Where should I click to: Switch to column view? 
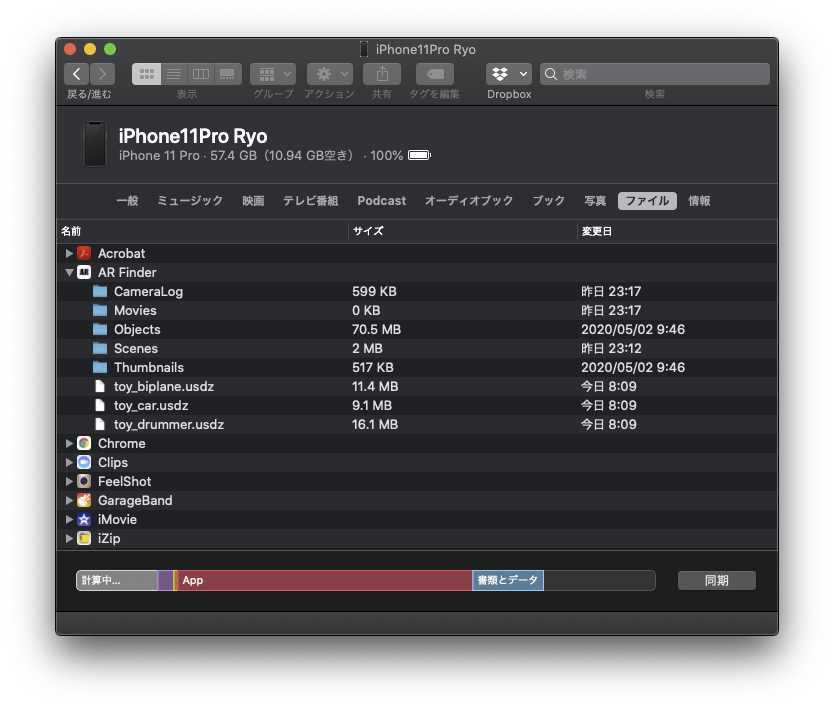tap(201, 74)
